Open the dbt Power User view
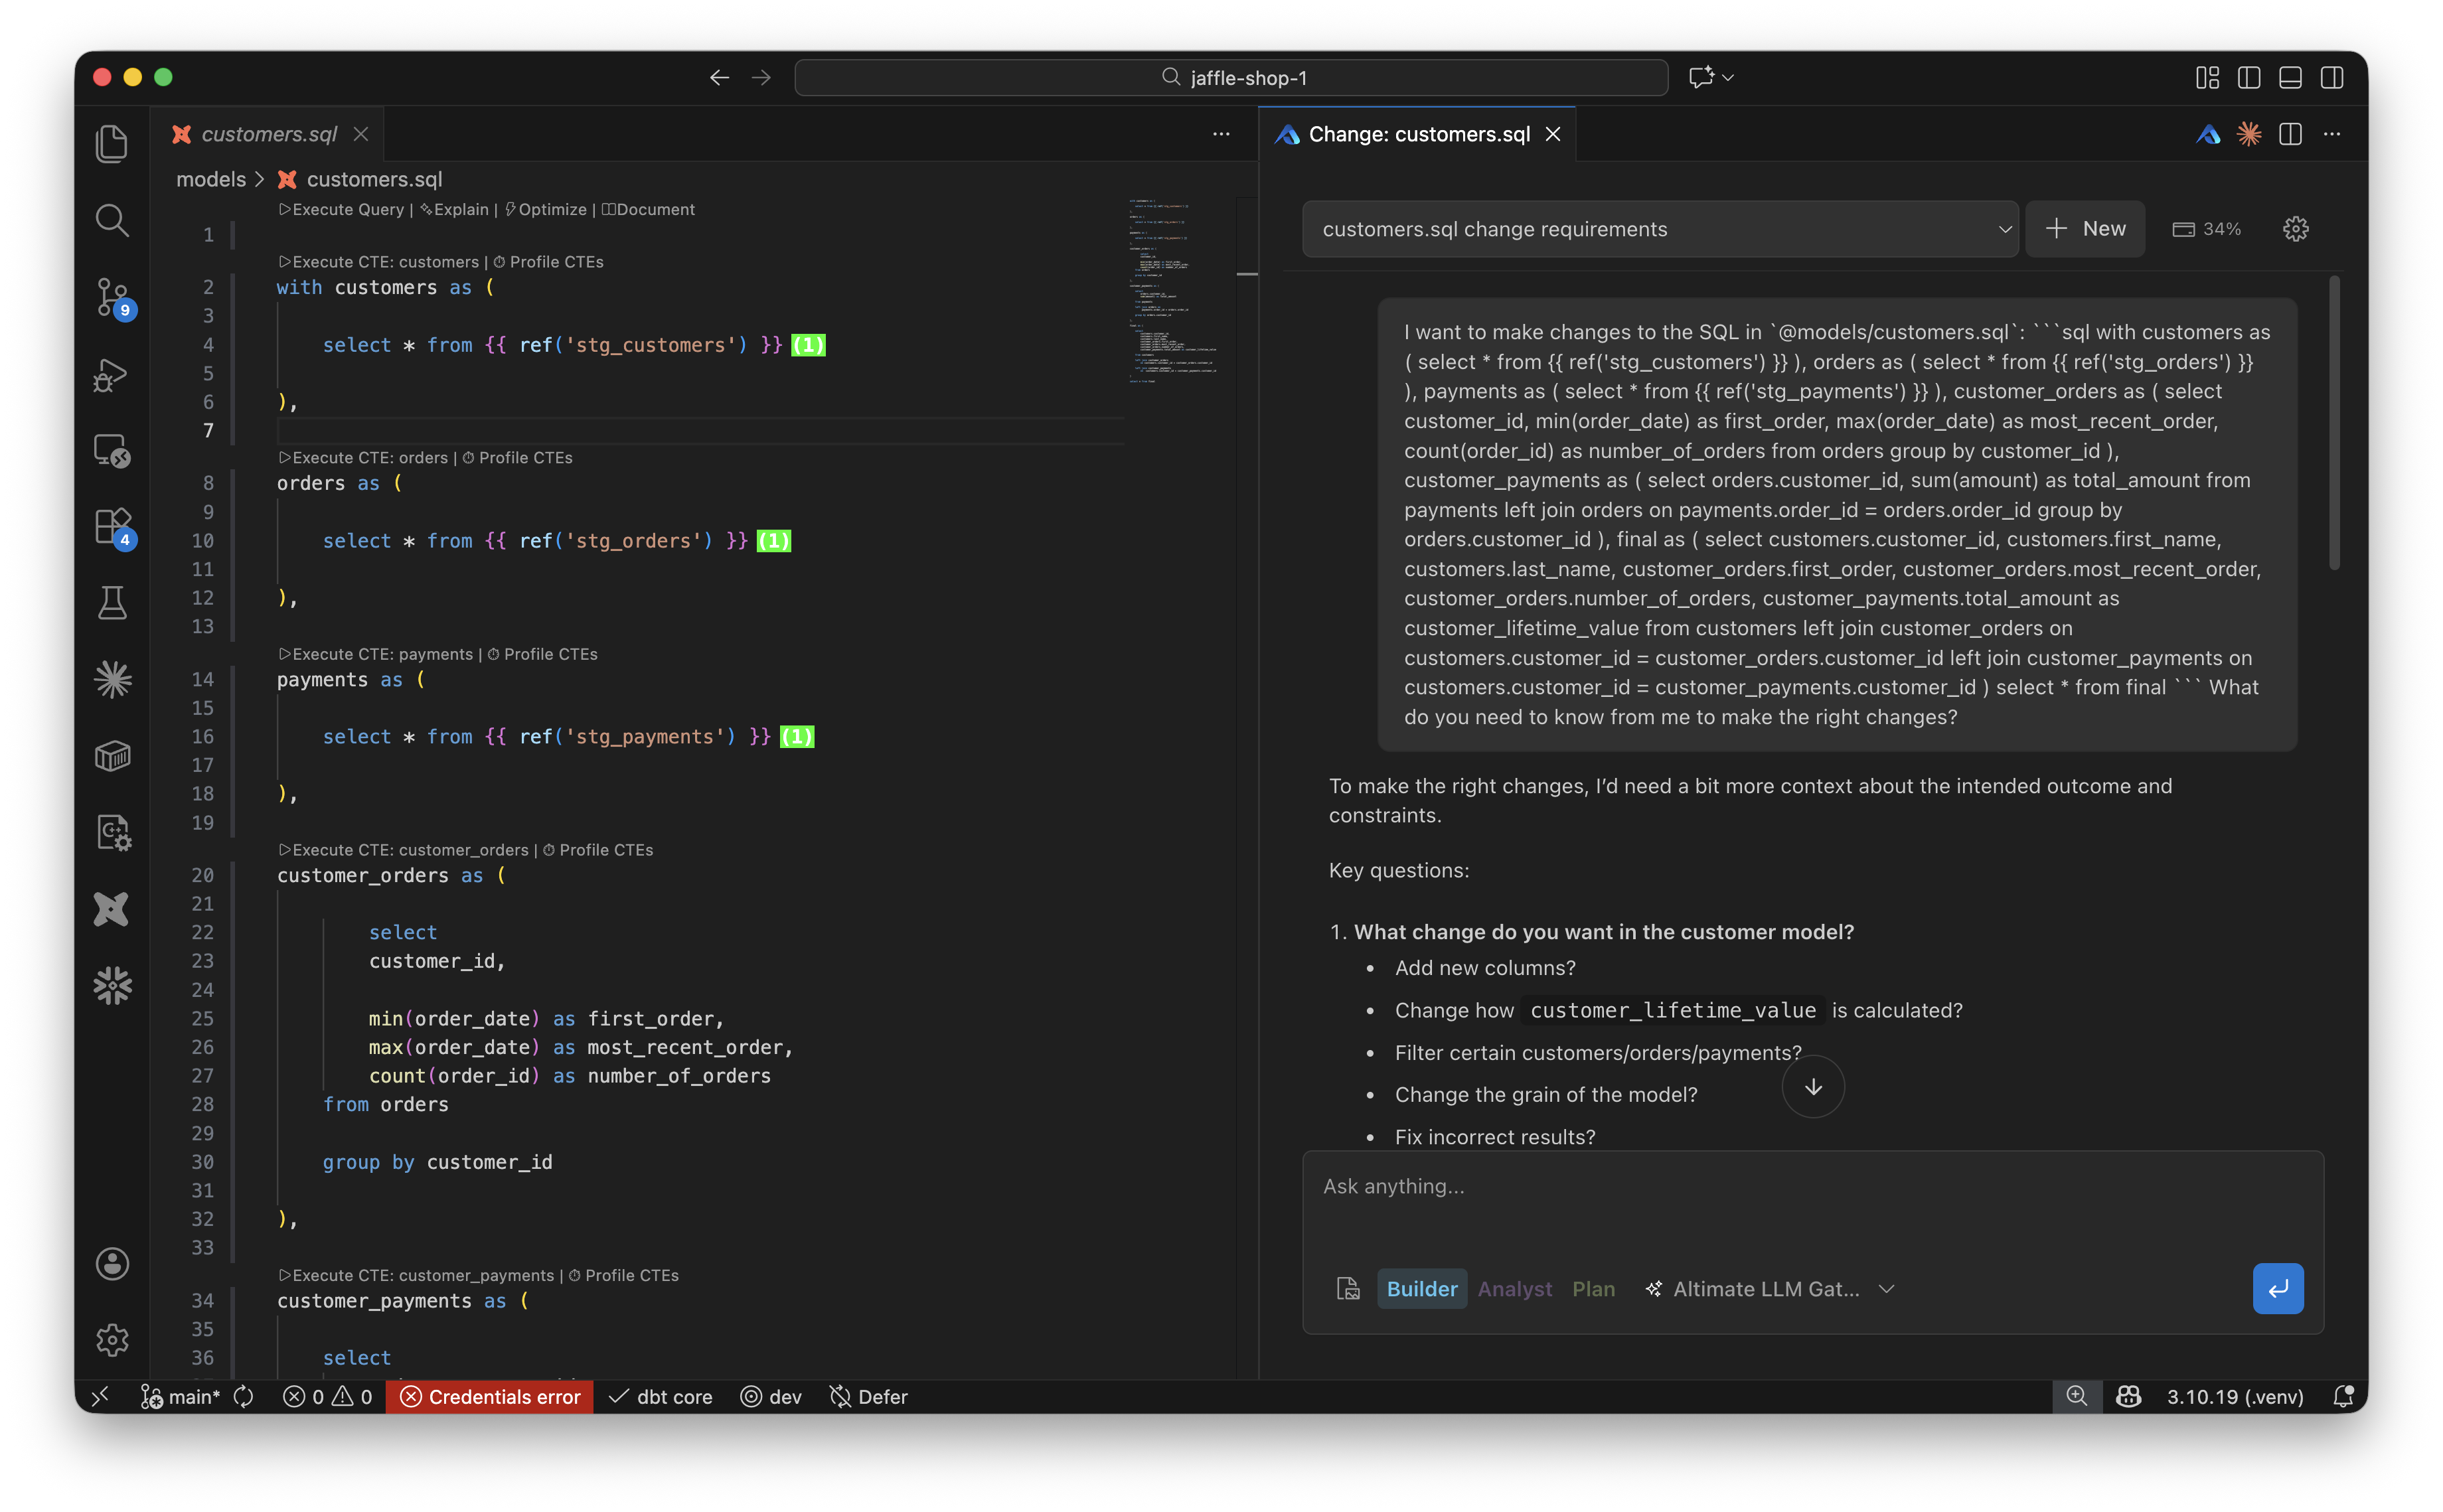The height and width of the screenshot is (1512, 2443). tap(112, 909)
